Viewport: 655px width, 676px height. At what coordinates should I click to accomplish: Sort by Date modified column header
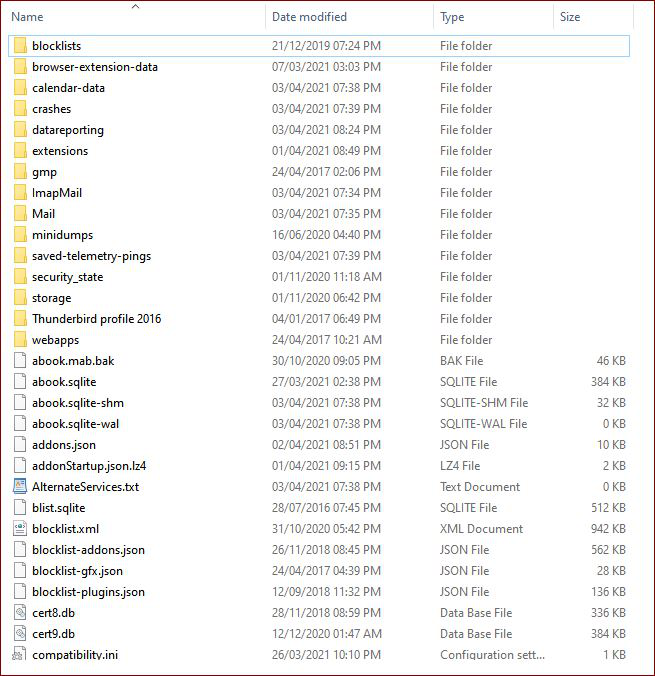[309, 17]
